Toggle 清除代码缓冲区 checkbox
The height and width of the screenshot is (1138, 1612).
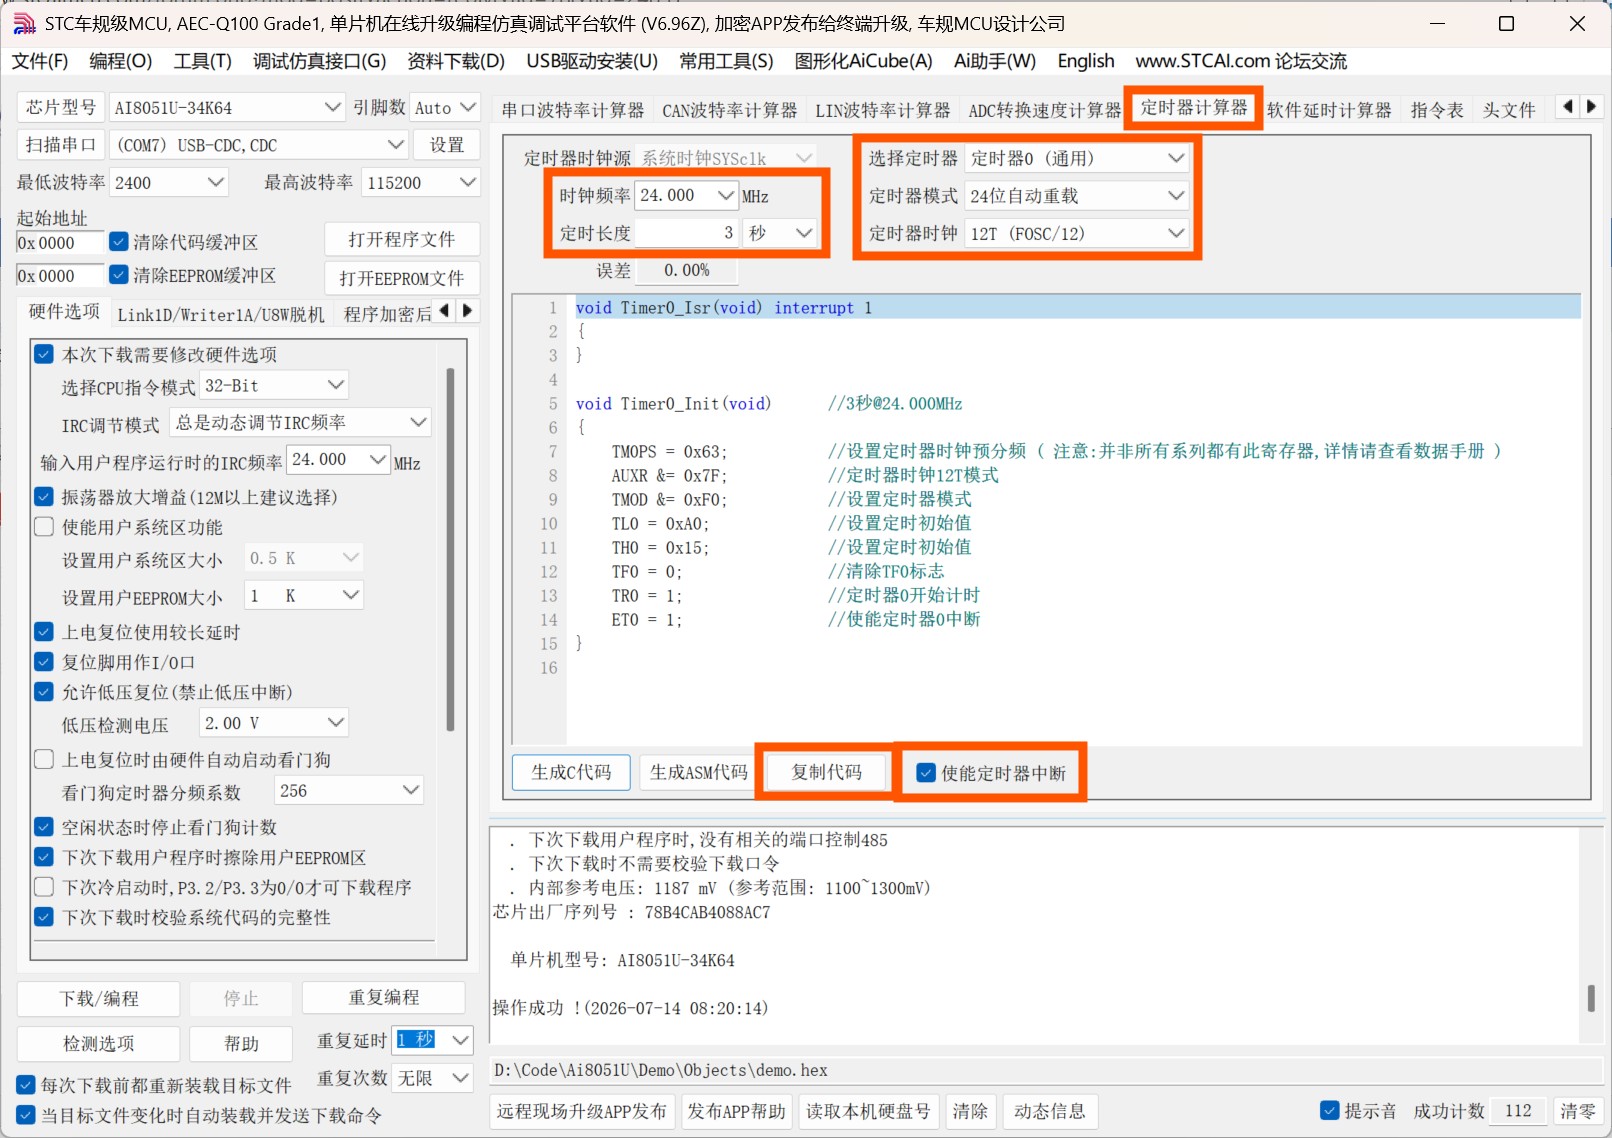tap(119, 241)
